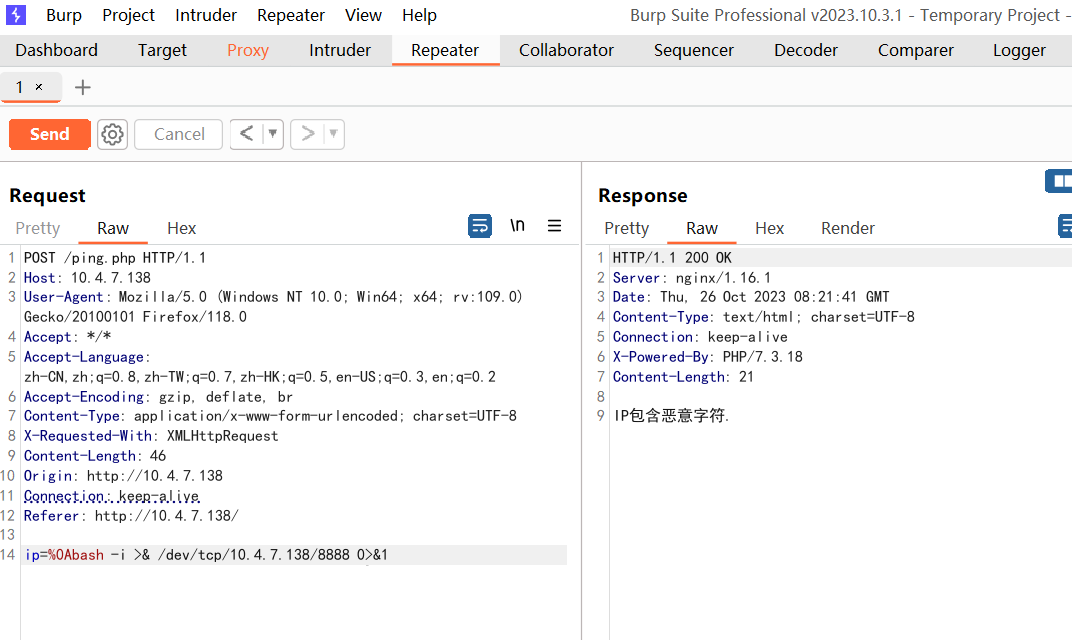Go back to previous request arrow
Image resolution: width=1072 pixels, height=640 pixels.
coord(246,134)
